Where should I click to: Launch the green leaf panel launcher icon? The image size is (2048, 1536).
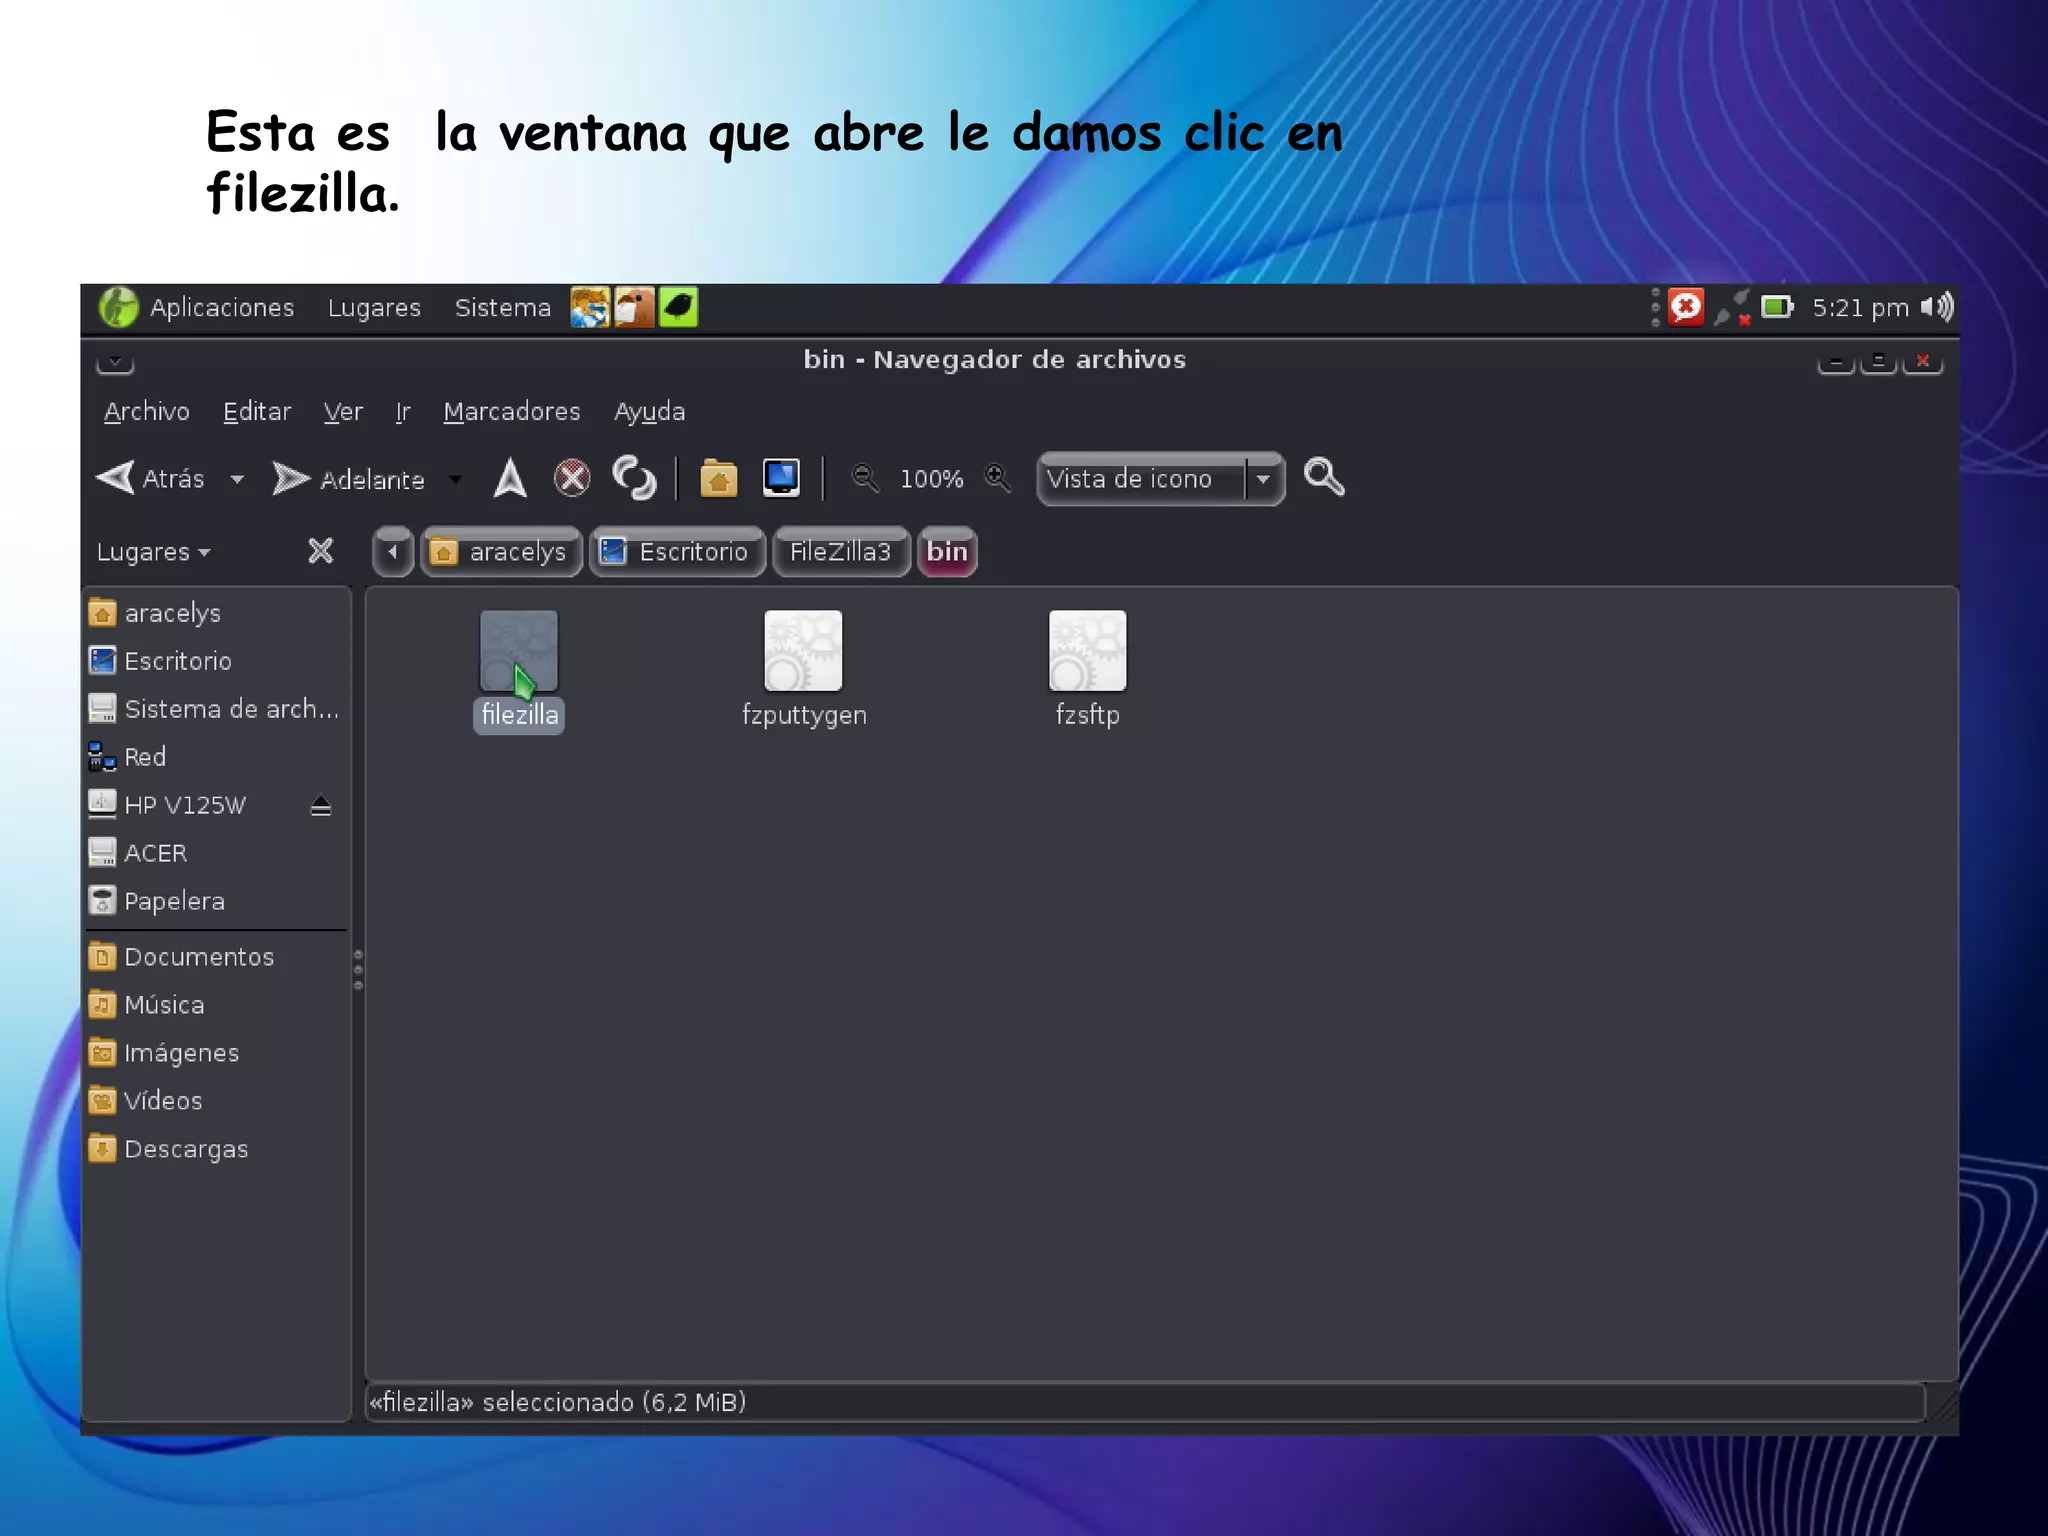(678, 307)
